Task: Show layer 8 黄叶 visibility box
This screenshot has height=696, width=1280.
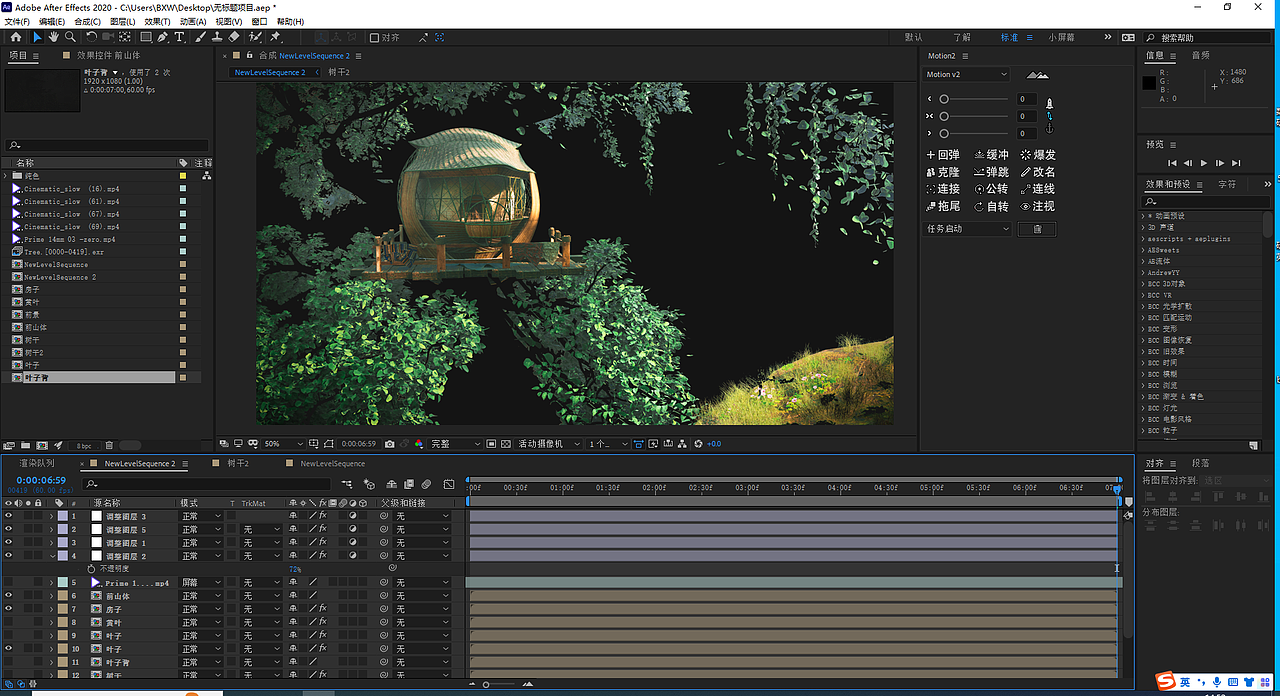Action: tap(9, 622)
